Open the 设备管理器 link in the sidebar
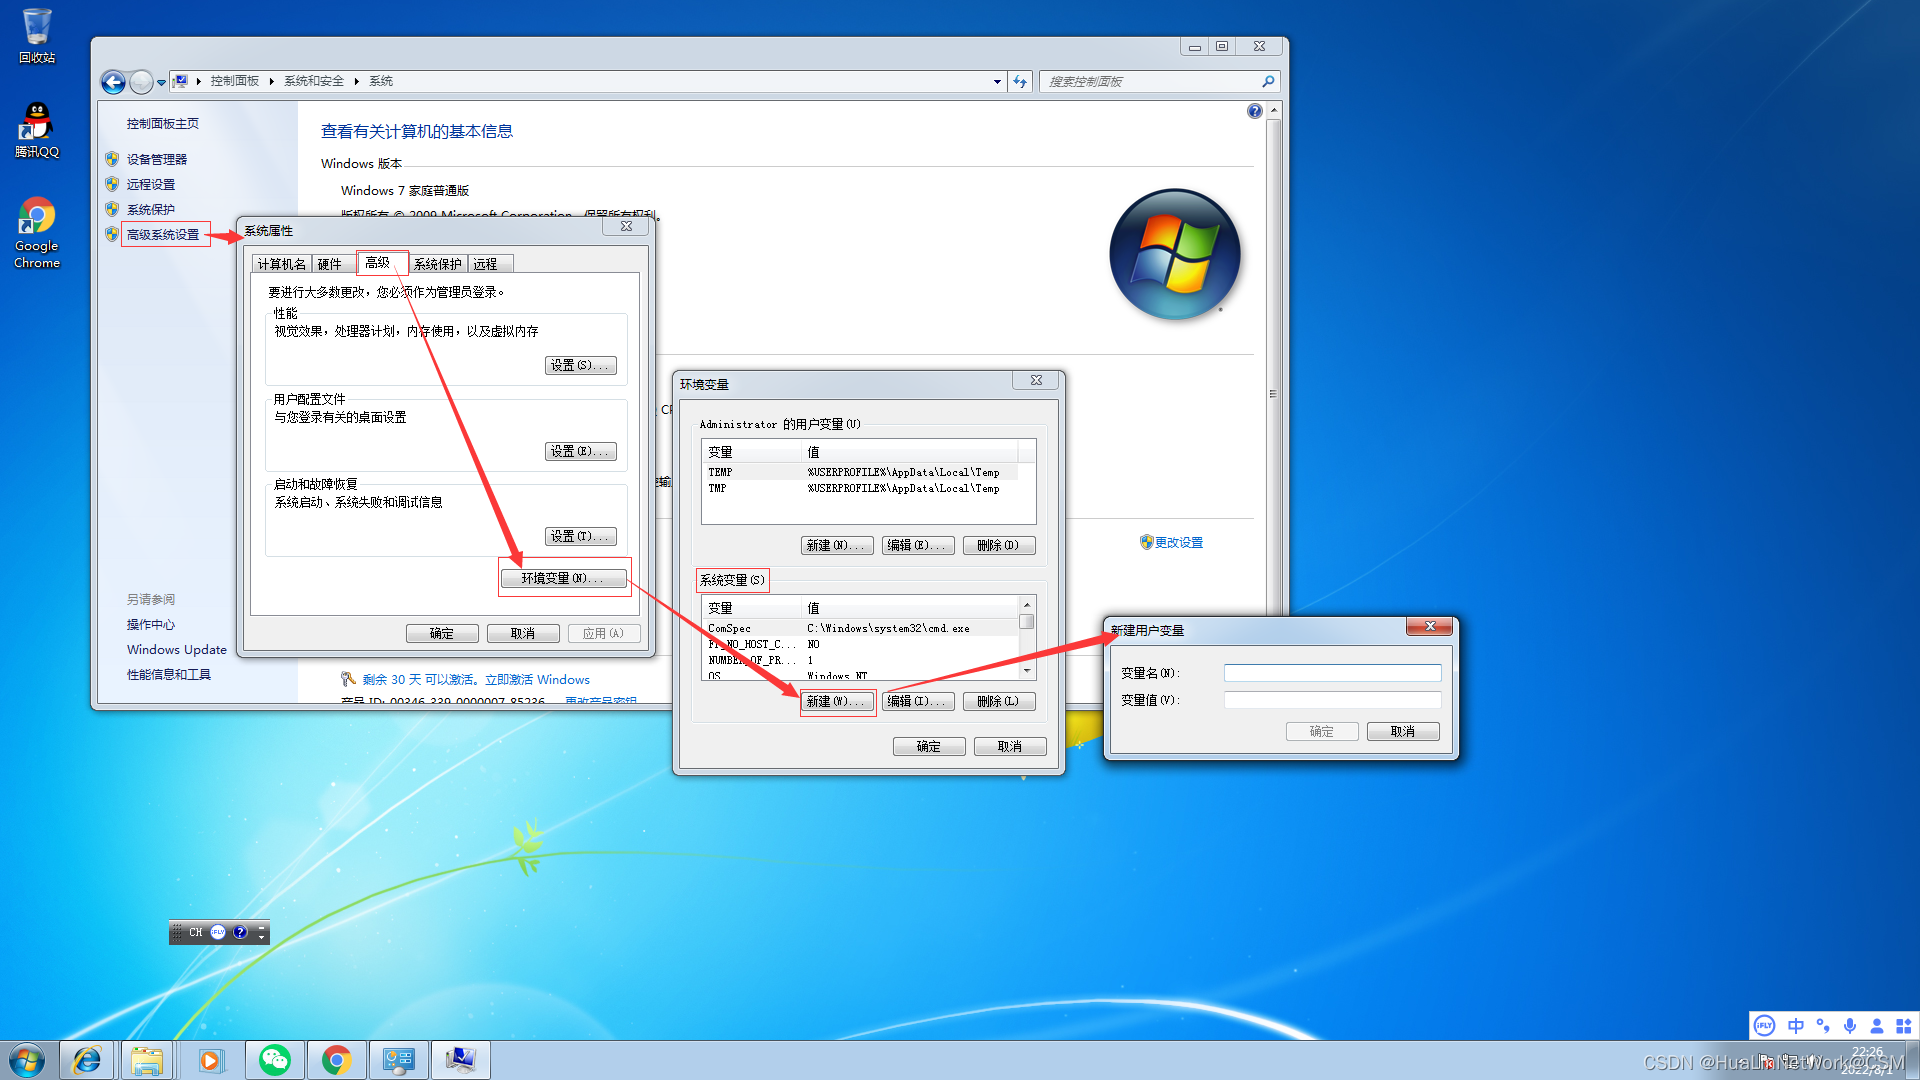This screenshot has height=1080, width=1920. 156,159
